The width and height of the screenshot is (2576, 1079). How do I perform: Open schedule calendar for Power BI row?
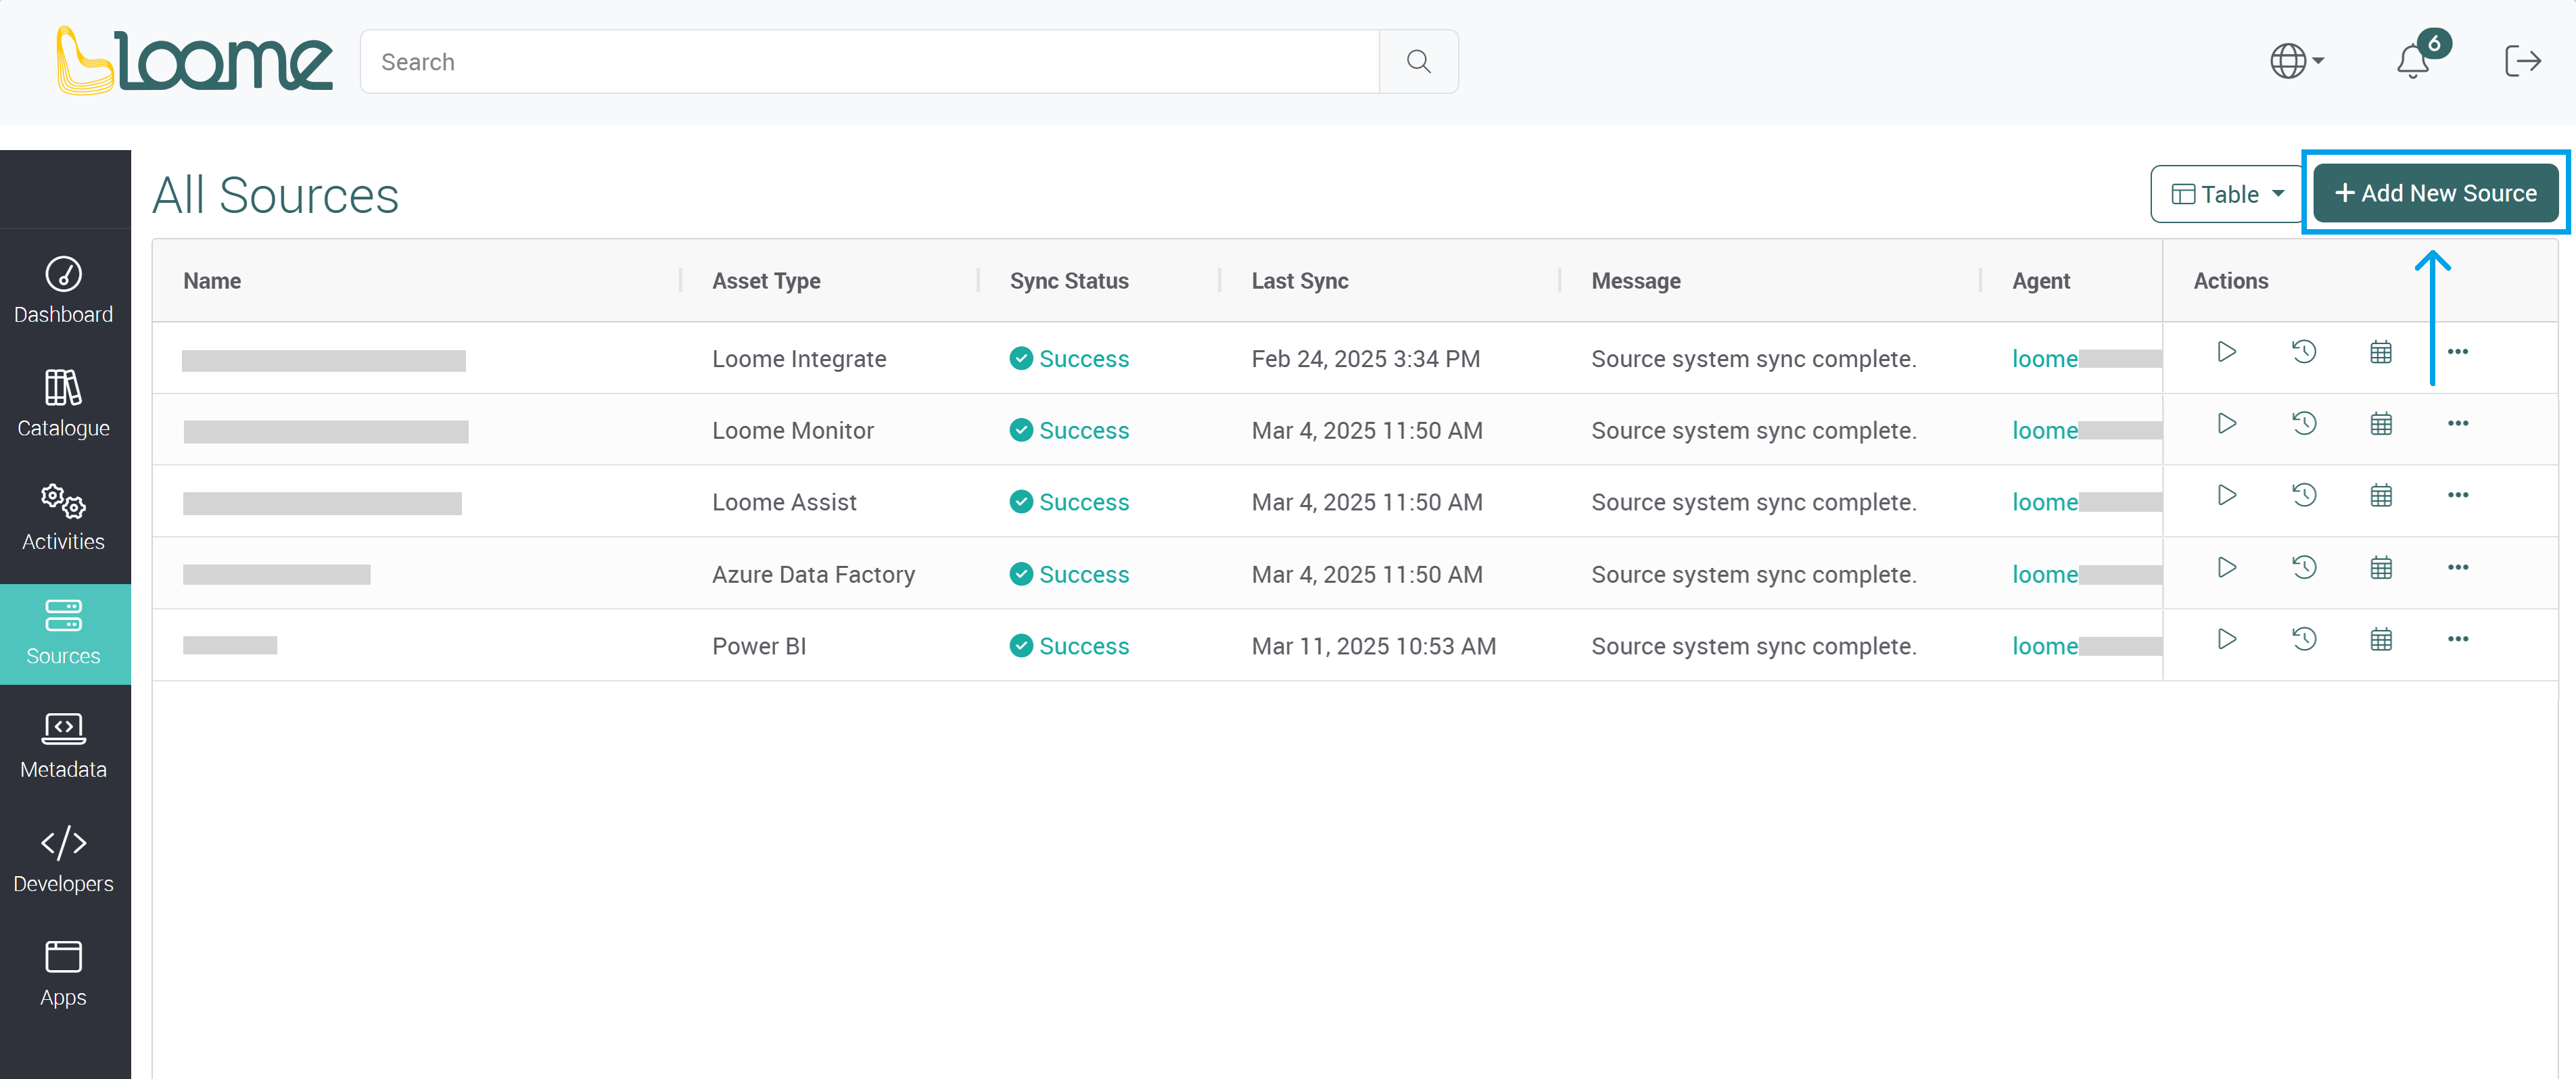2381,639
